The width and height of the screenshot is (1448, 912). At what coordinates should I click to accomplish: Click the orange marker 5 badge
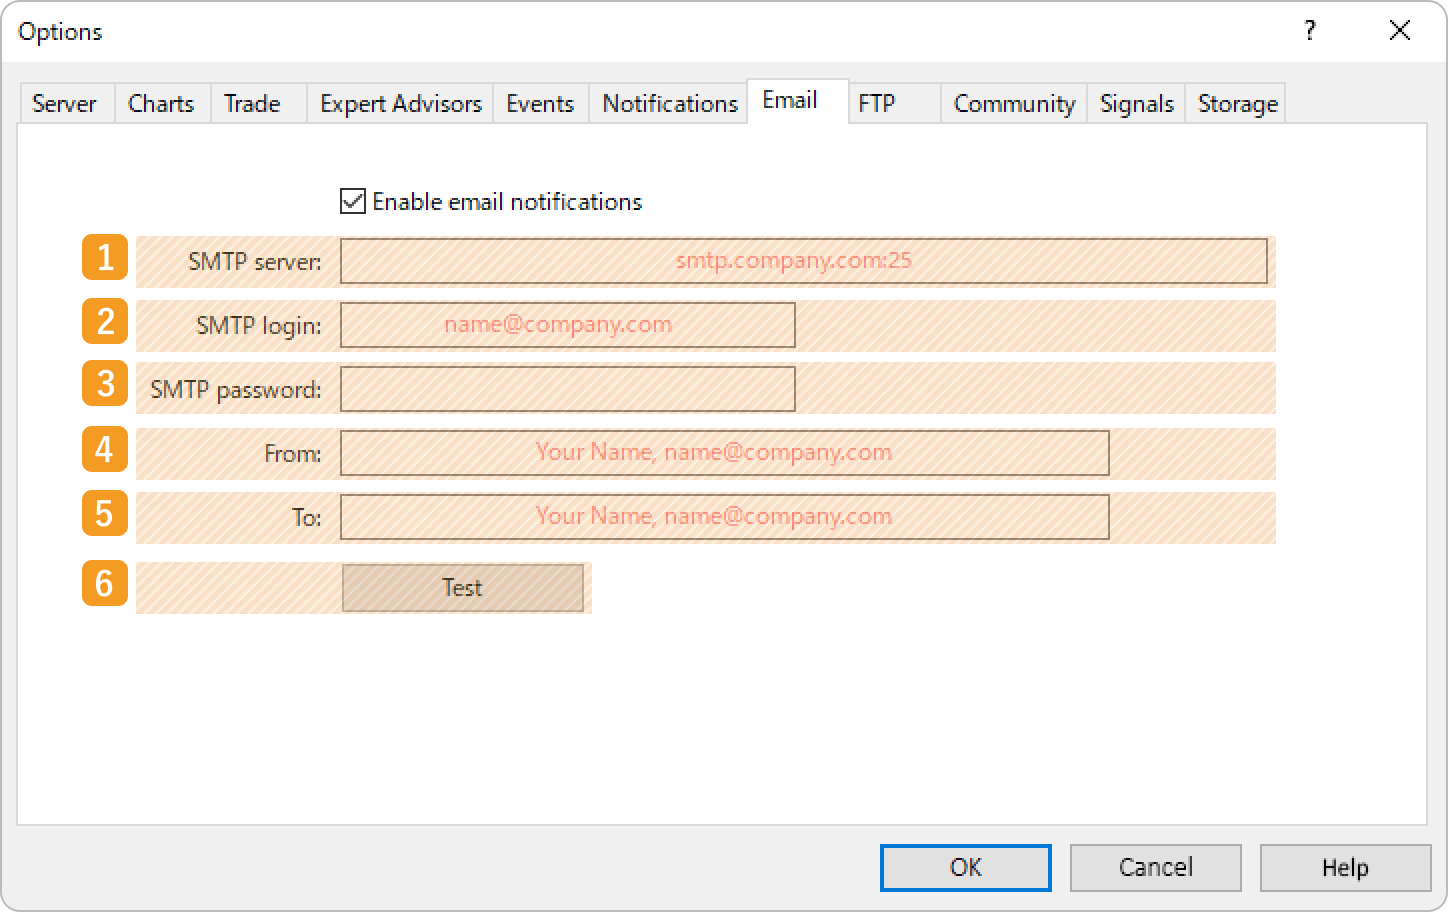coord(104,515)
